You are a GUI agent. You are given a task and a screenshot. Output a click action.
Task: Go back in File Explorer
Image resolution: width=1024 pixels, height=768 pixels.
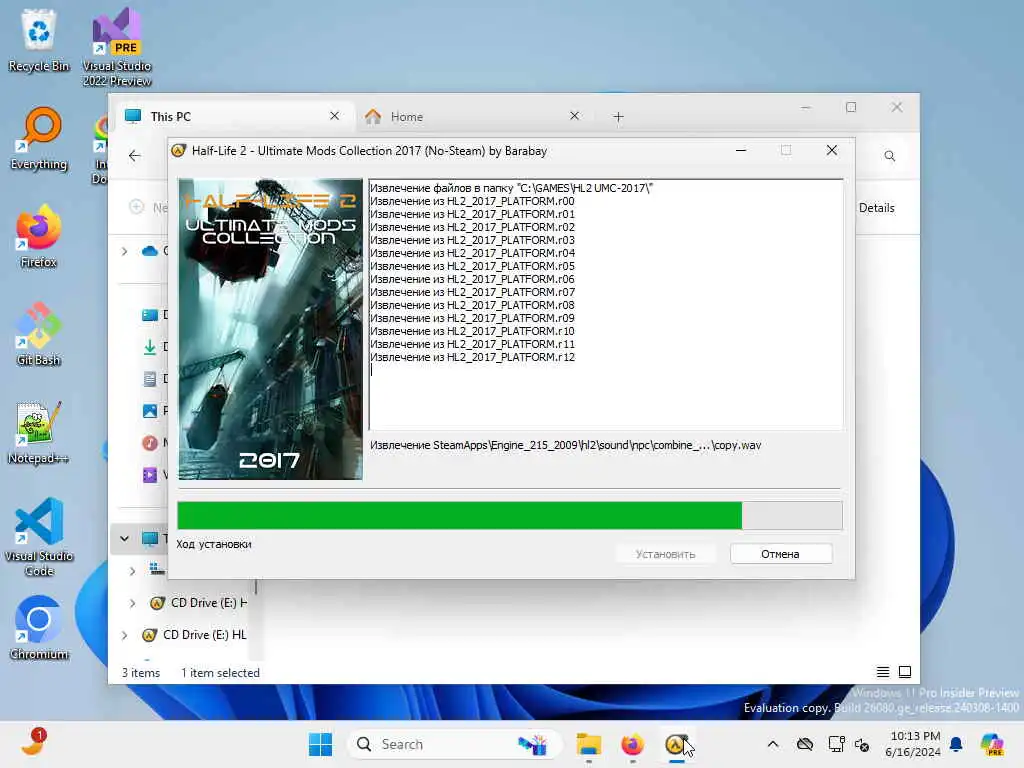coord(135,156)
